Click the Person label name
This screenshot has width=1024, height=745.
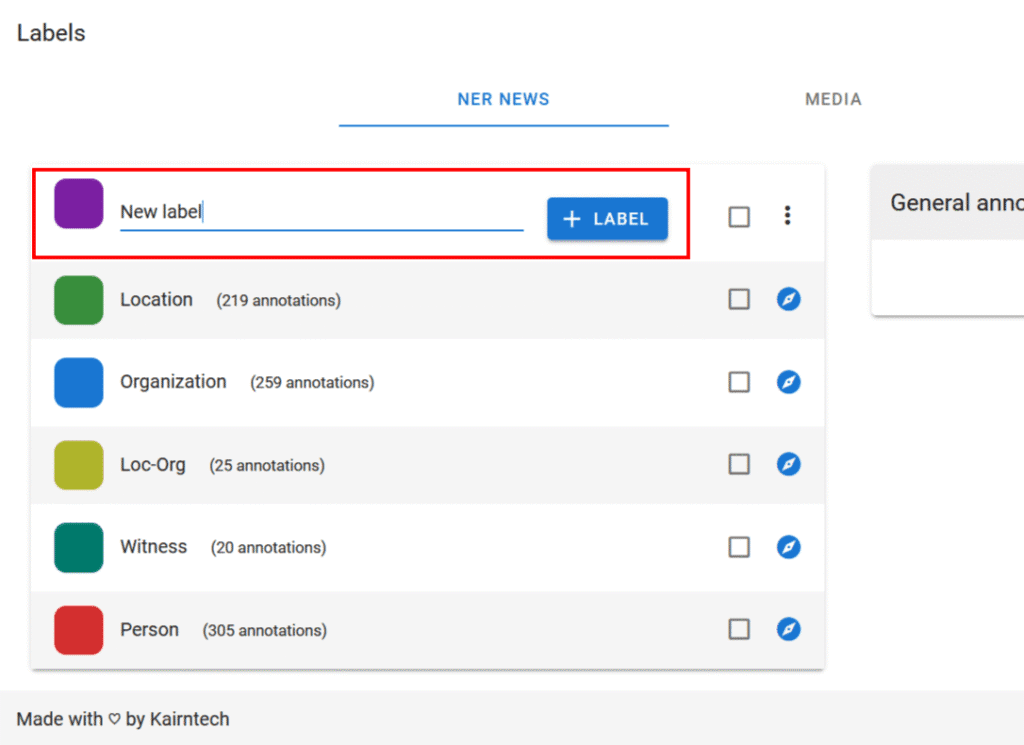tap(150, 629)
